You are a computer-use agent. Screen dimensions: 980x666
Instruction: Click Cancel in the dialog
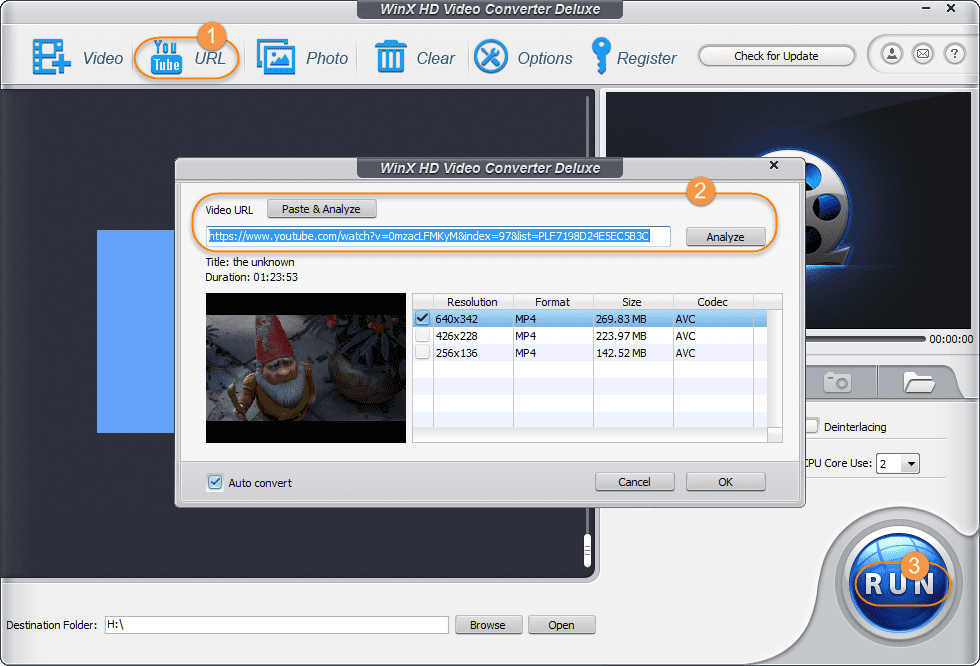click(634, 482)
